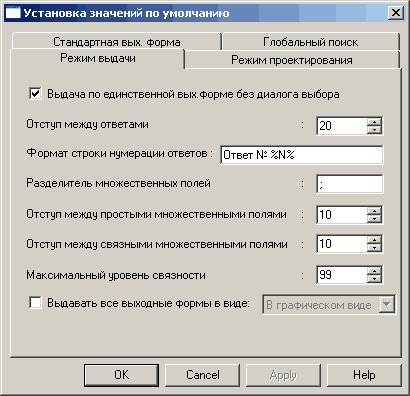Increase Отступ между ответами spinner value
Viewport: 410px width, 396px height.
pos(374,121)
